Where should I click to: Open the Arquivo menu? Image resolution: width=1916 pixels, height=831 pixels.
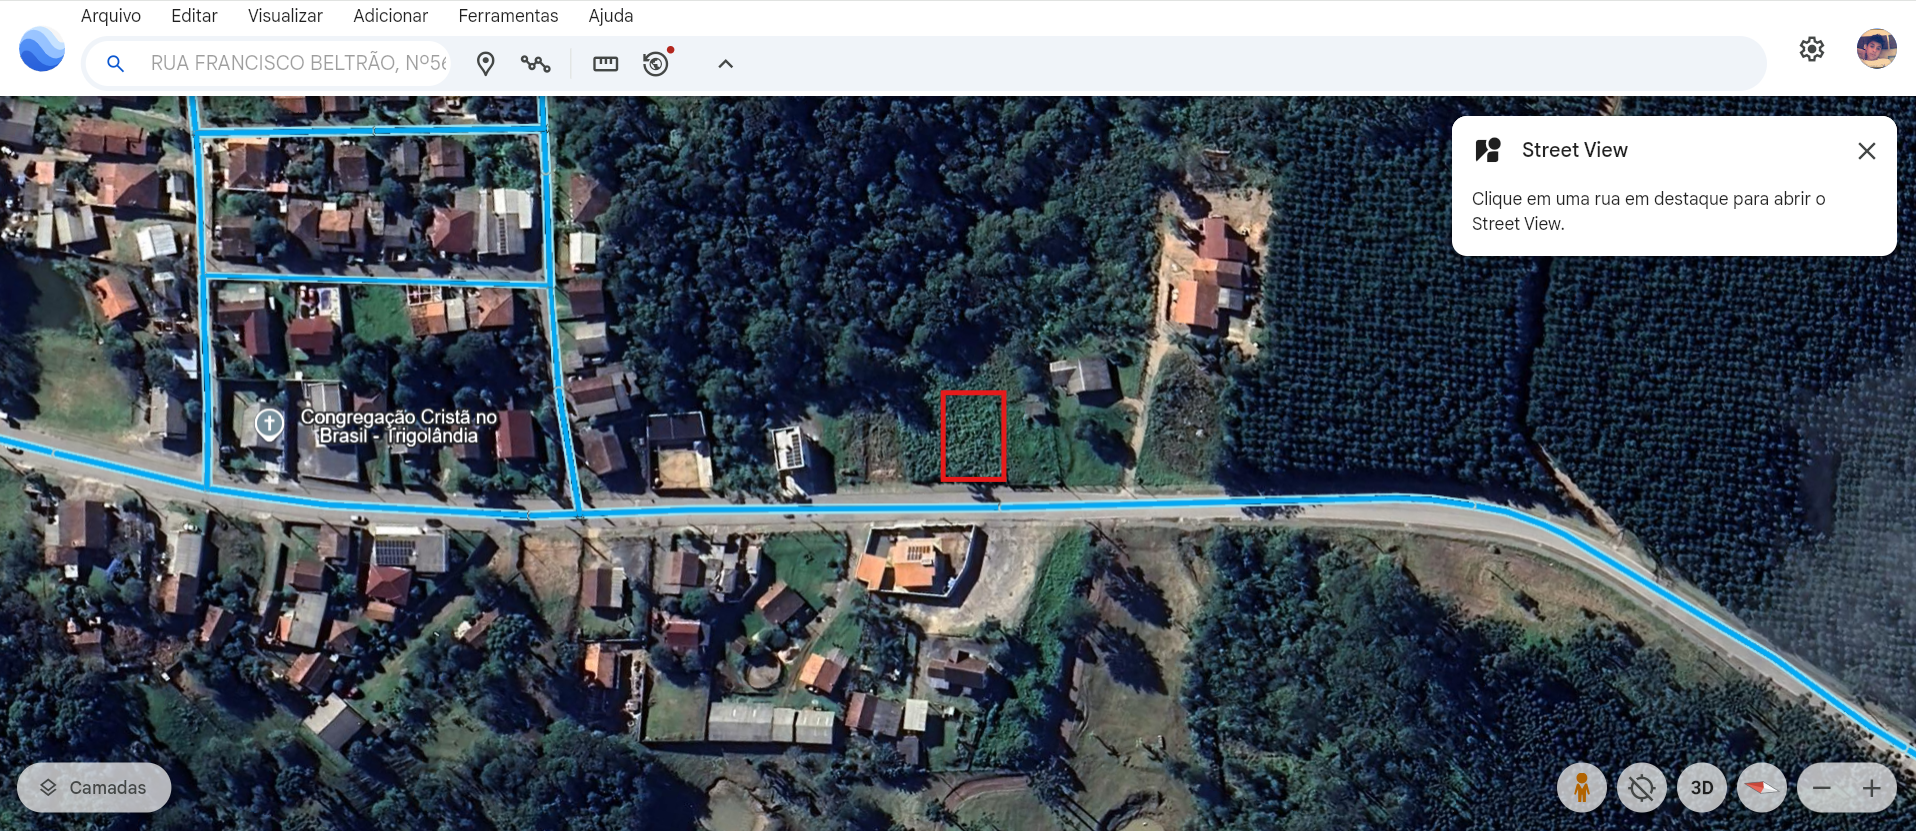tap(110, 16)
